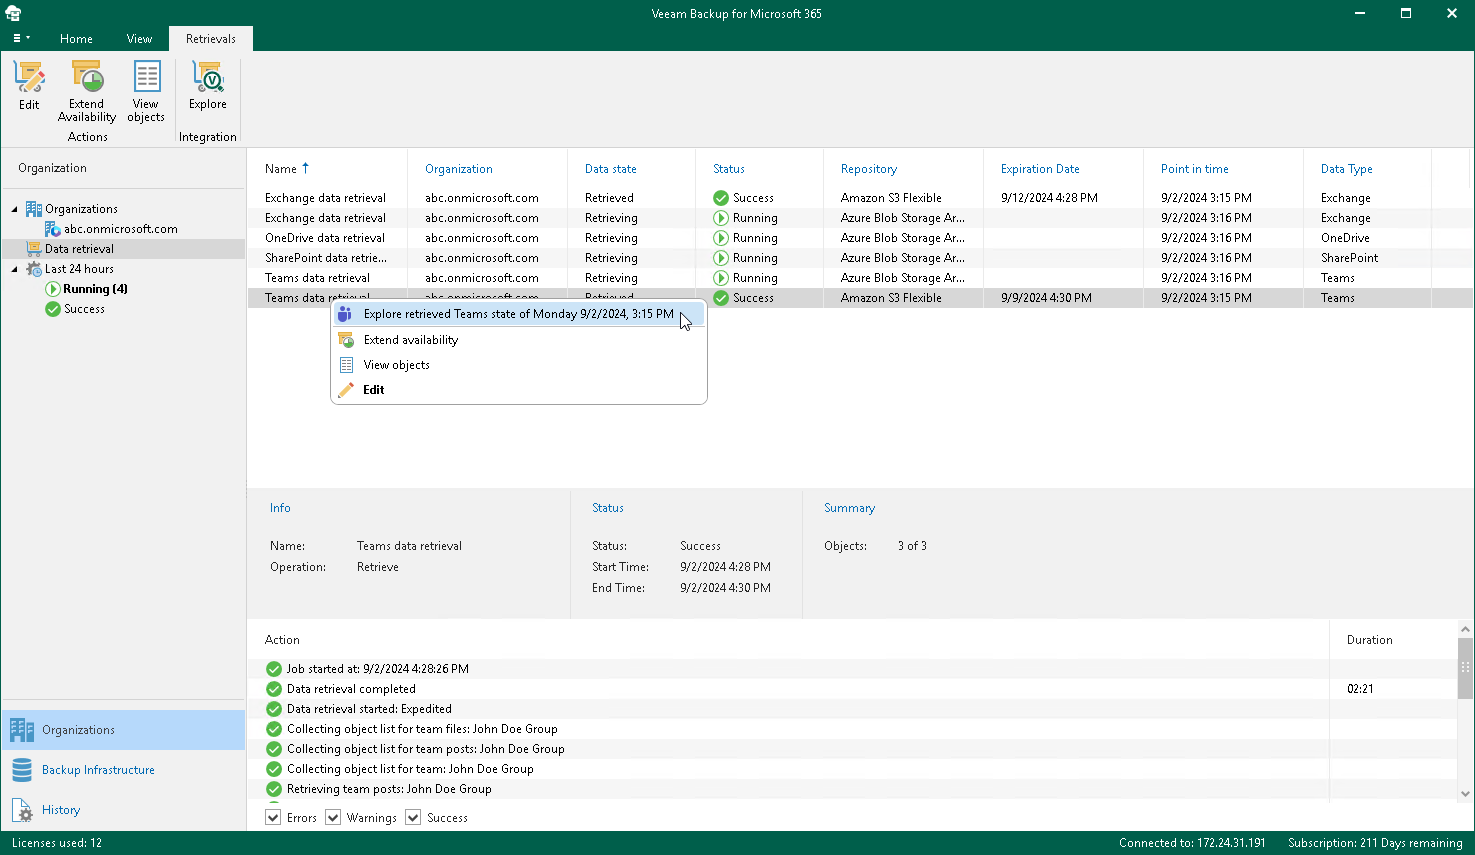This screenshot has width=1475, height=855.
Task: Sort by the Organization column header
Action: [x=459, y=169]
